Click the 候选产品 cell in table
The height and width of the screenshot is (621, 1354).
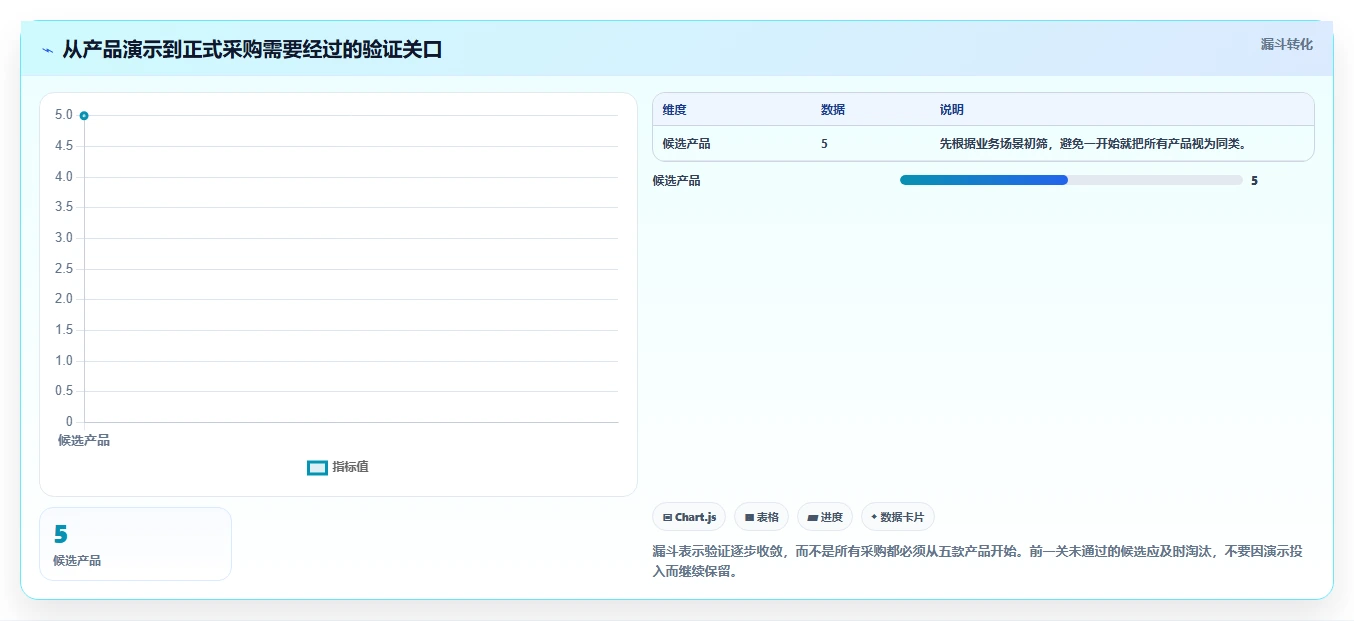[x=687, y=144]
